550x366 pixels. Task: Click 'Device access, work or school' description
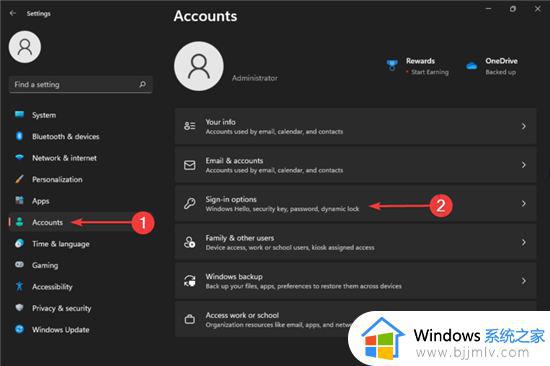290,247
